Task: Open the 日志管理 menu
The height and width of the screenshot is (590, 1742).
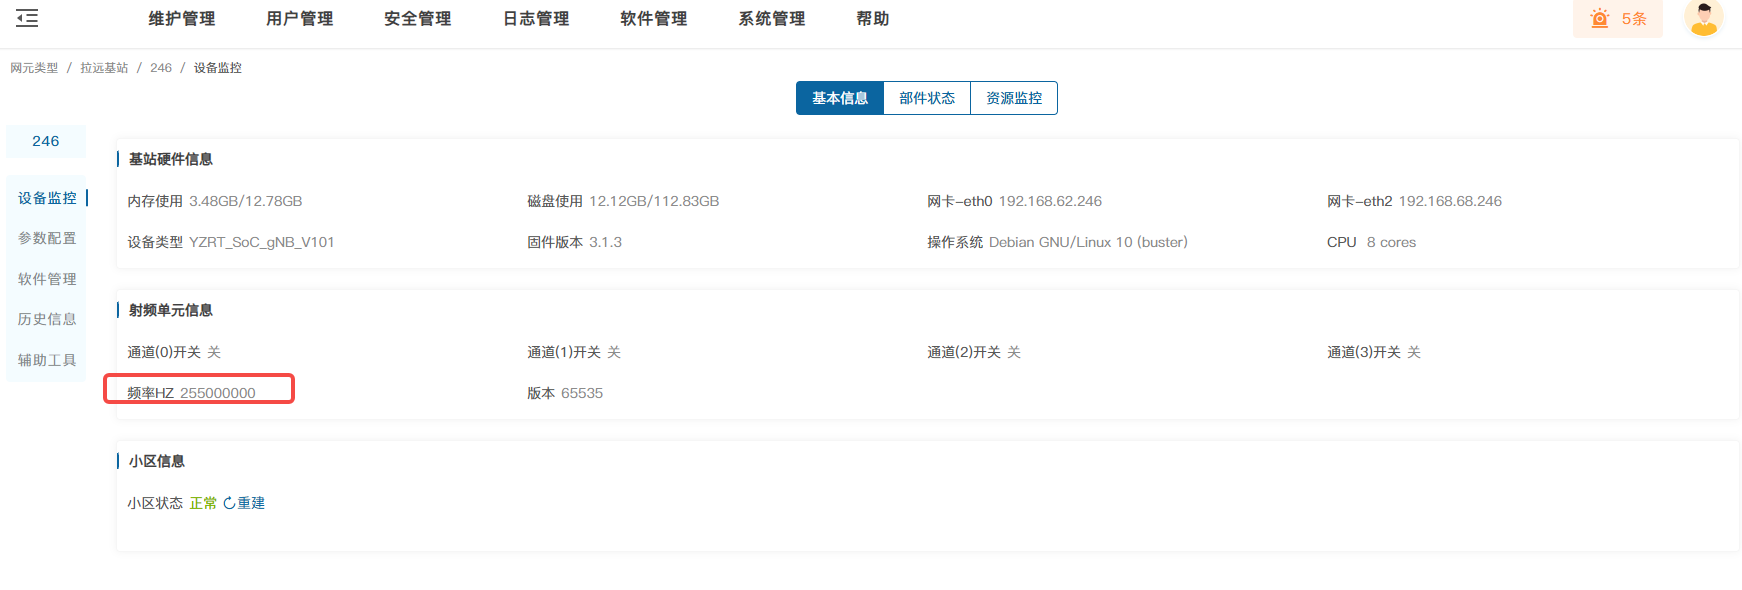Action: 535,19
